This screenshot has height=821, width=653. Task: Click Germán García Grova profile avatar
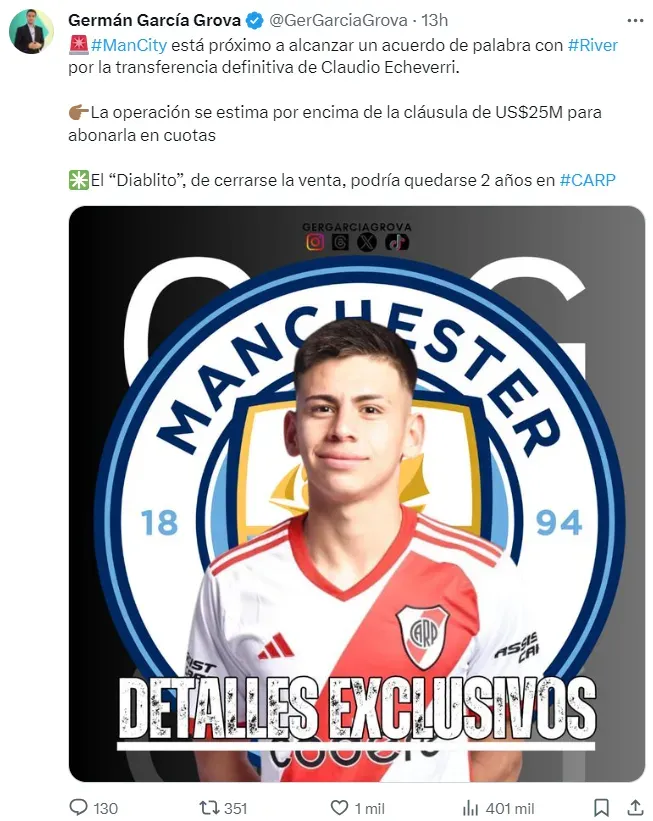[31, 31]
